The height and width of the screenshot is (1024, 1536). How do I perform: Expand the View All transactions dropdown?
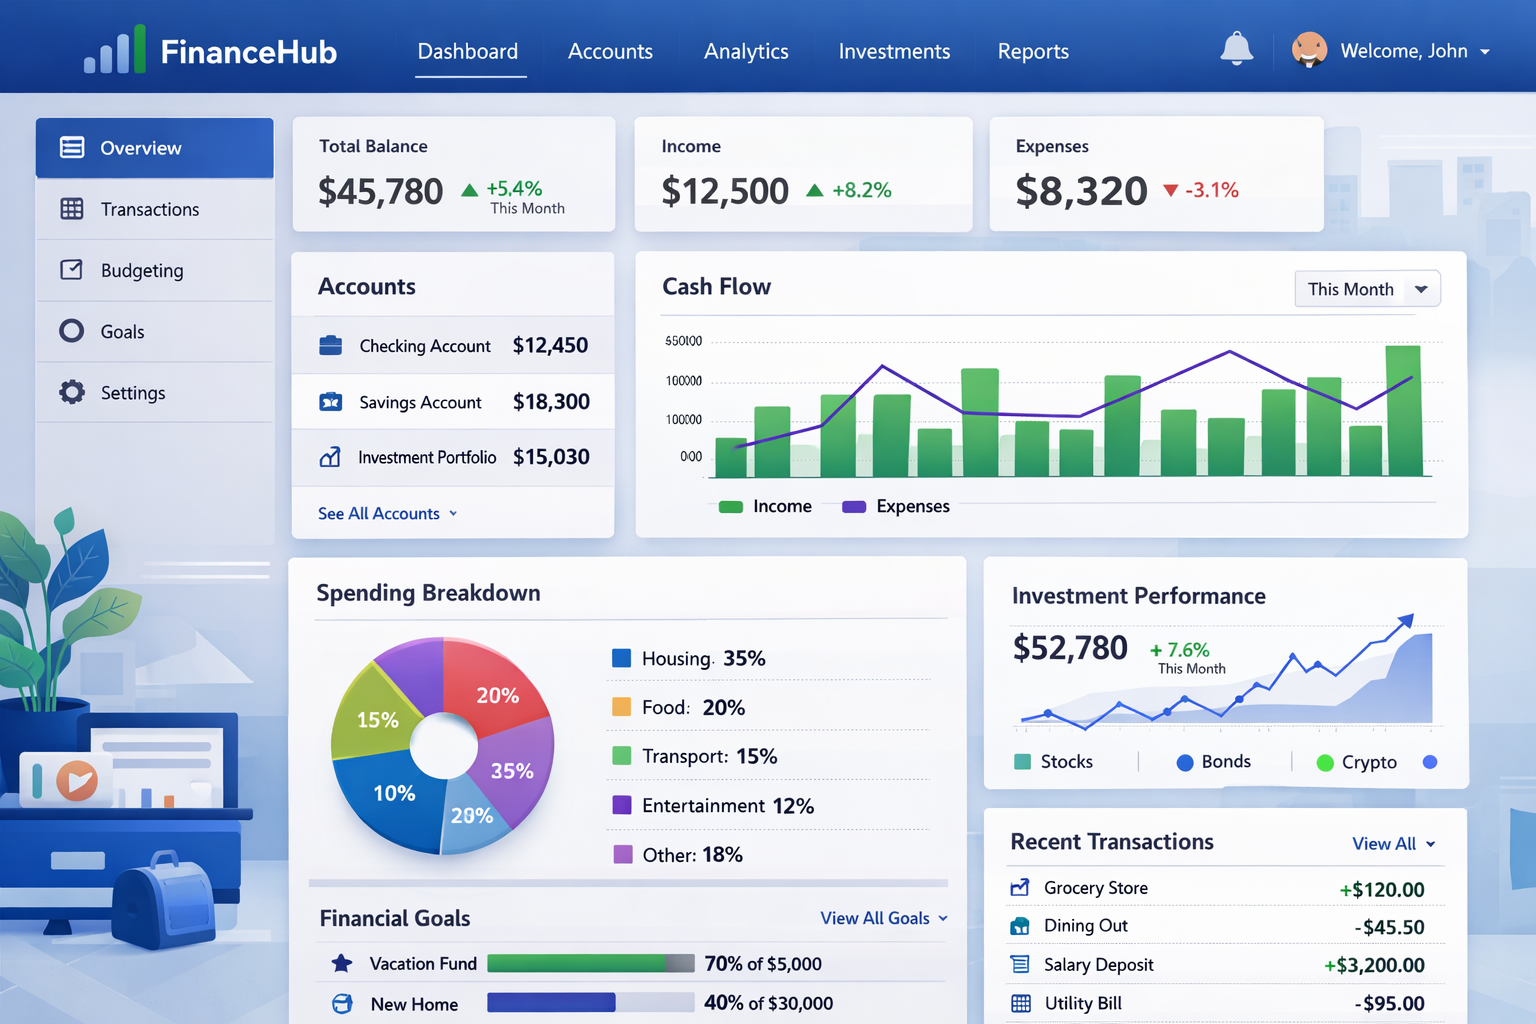1392,843
